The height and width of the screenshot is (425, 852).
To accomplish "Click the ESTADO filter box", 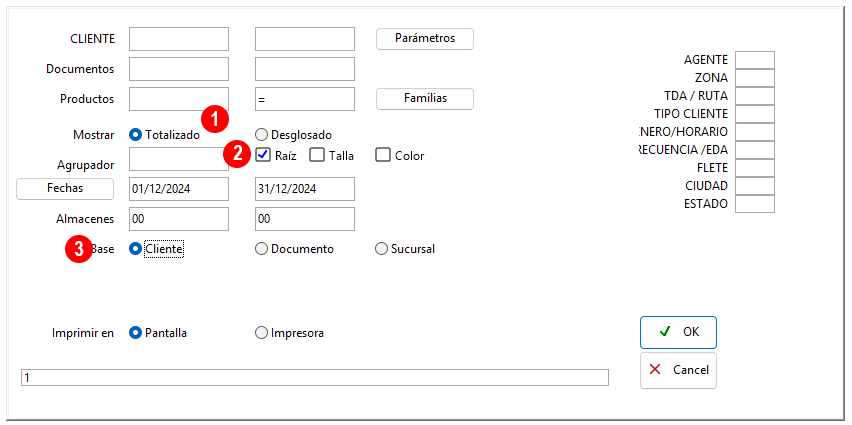I will pos(754,204).
